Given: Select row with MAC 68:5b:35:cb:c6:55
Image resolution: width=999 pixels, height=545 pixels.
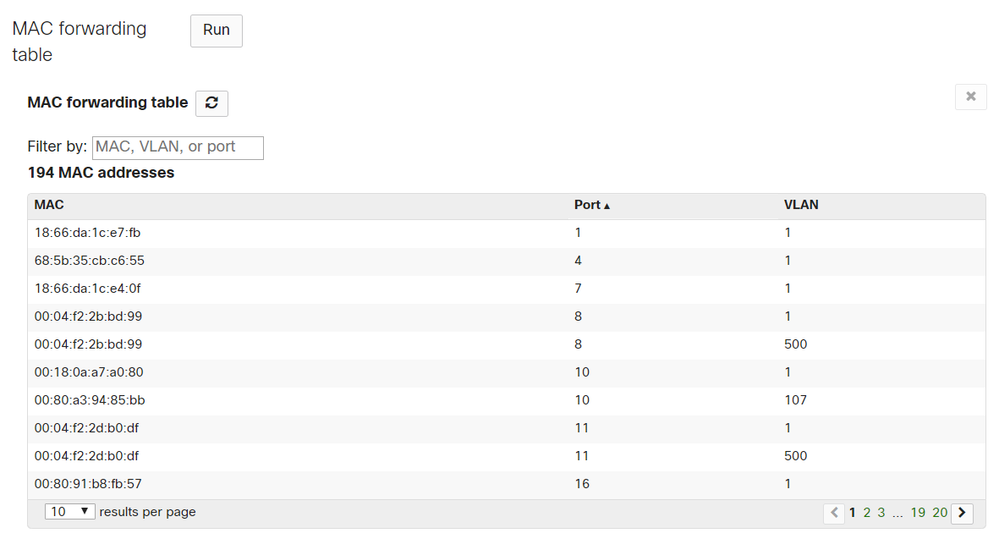Looking at the screenshot, I should pos(507,261).
